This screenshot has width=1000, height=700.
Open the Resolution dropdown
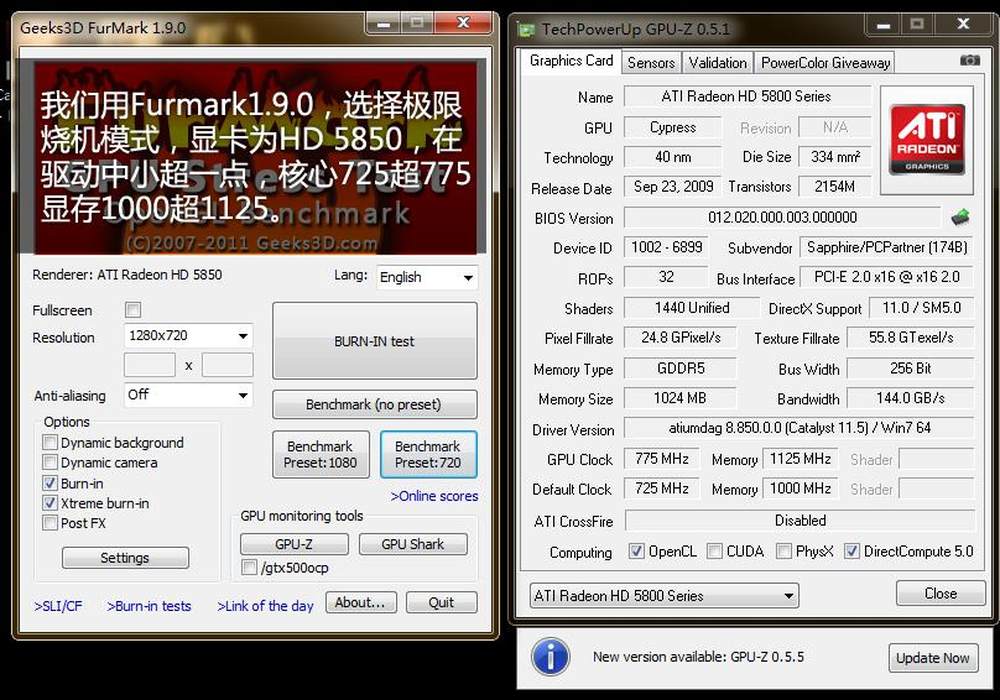(189, 336)
